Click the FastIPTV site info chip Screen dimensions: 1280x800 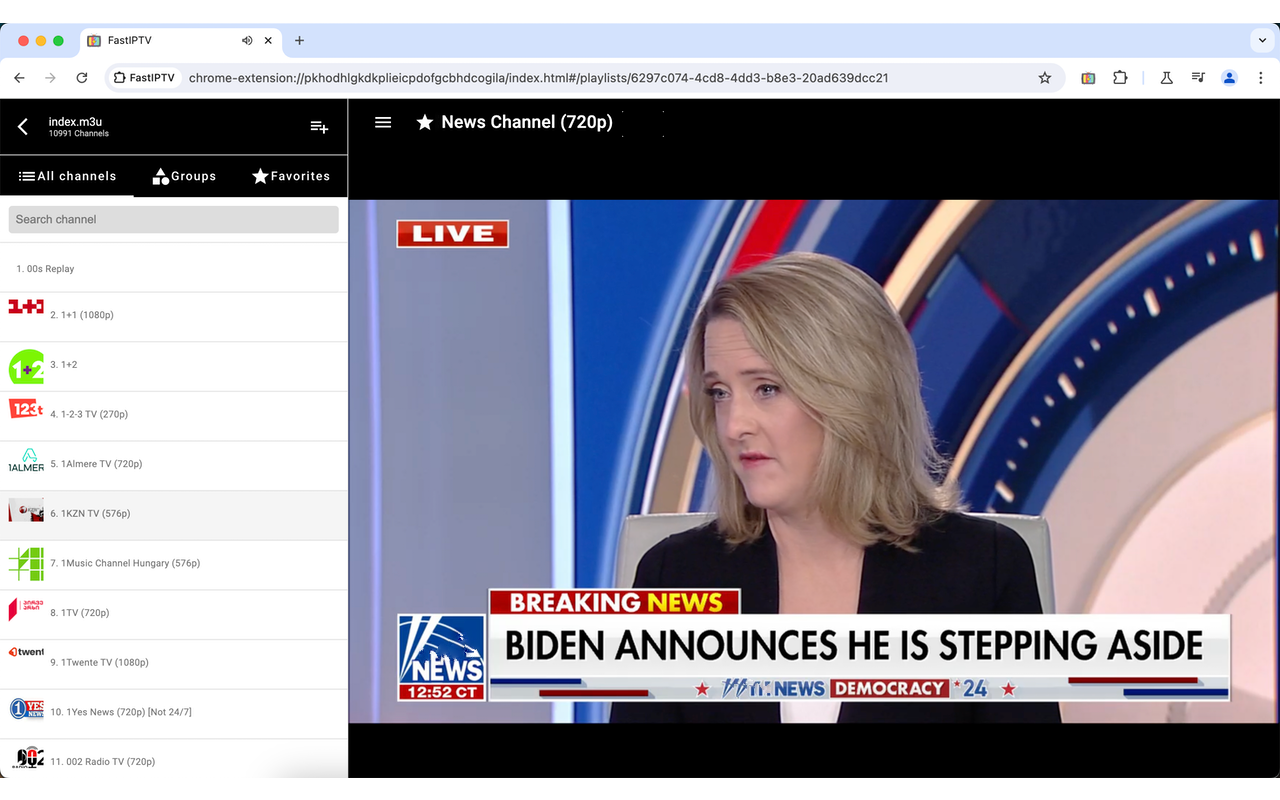pos(144,78)
